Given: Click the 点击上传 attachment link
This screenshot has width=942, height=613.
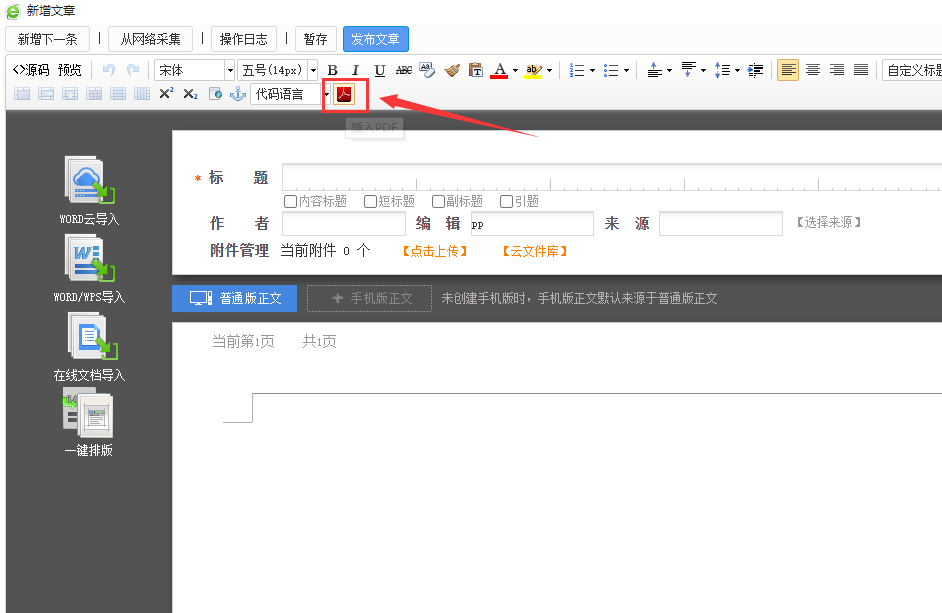Looking at the screenshot, I should click(434, 251).
